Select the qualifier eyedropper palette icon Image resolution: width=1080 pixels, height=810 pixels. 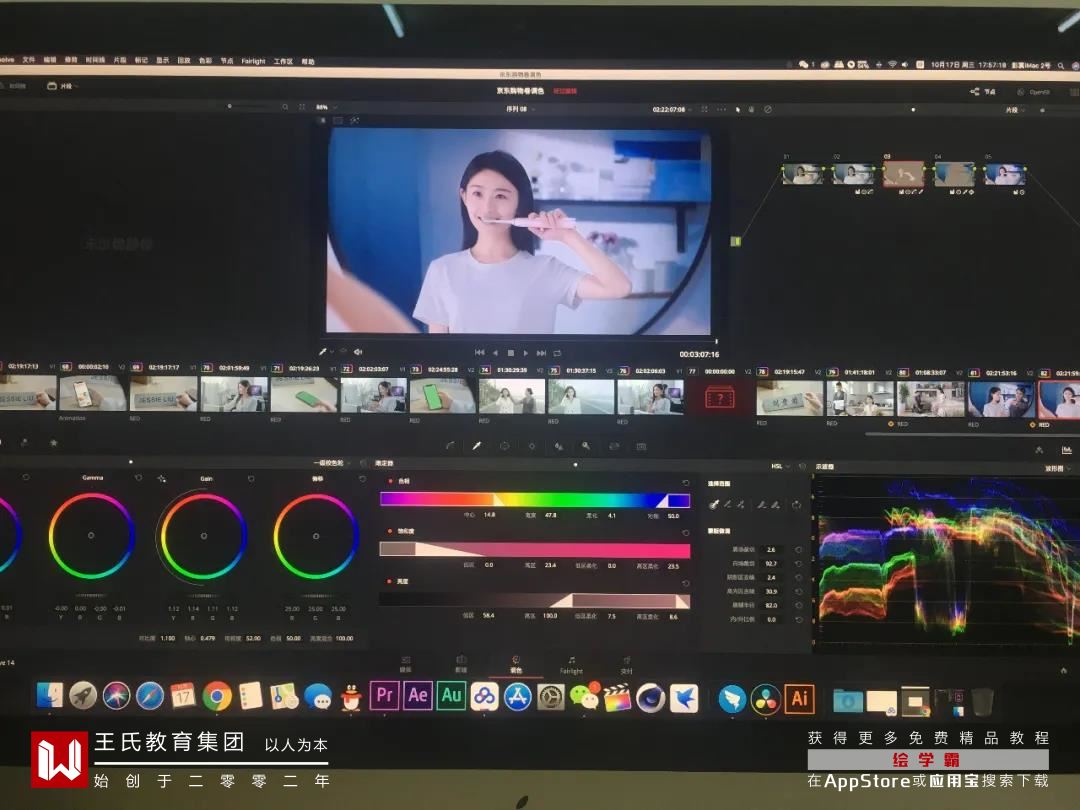click(477, 446)
